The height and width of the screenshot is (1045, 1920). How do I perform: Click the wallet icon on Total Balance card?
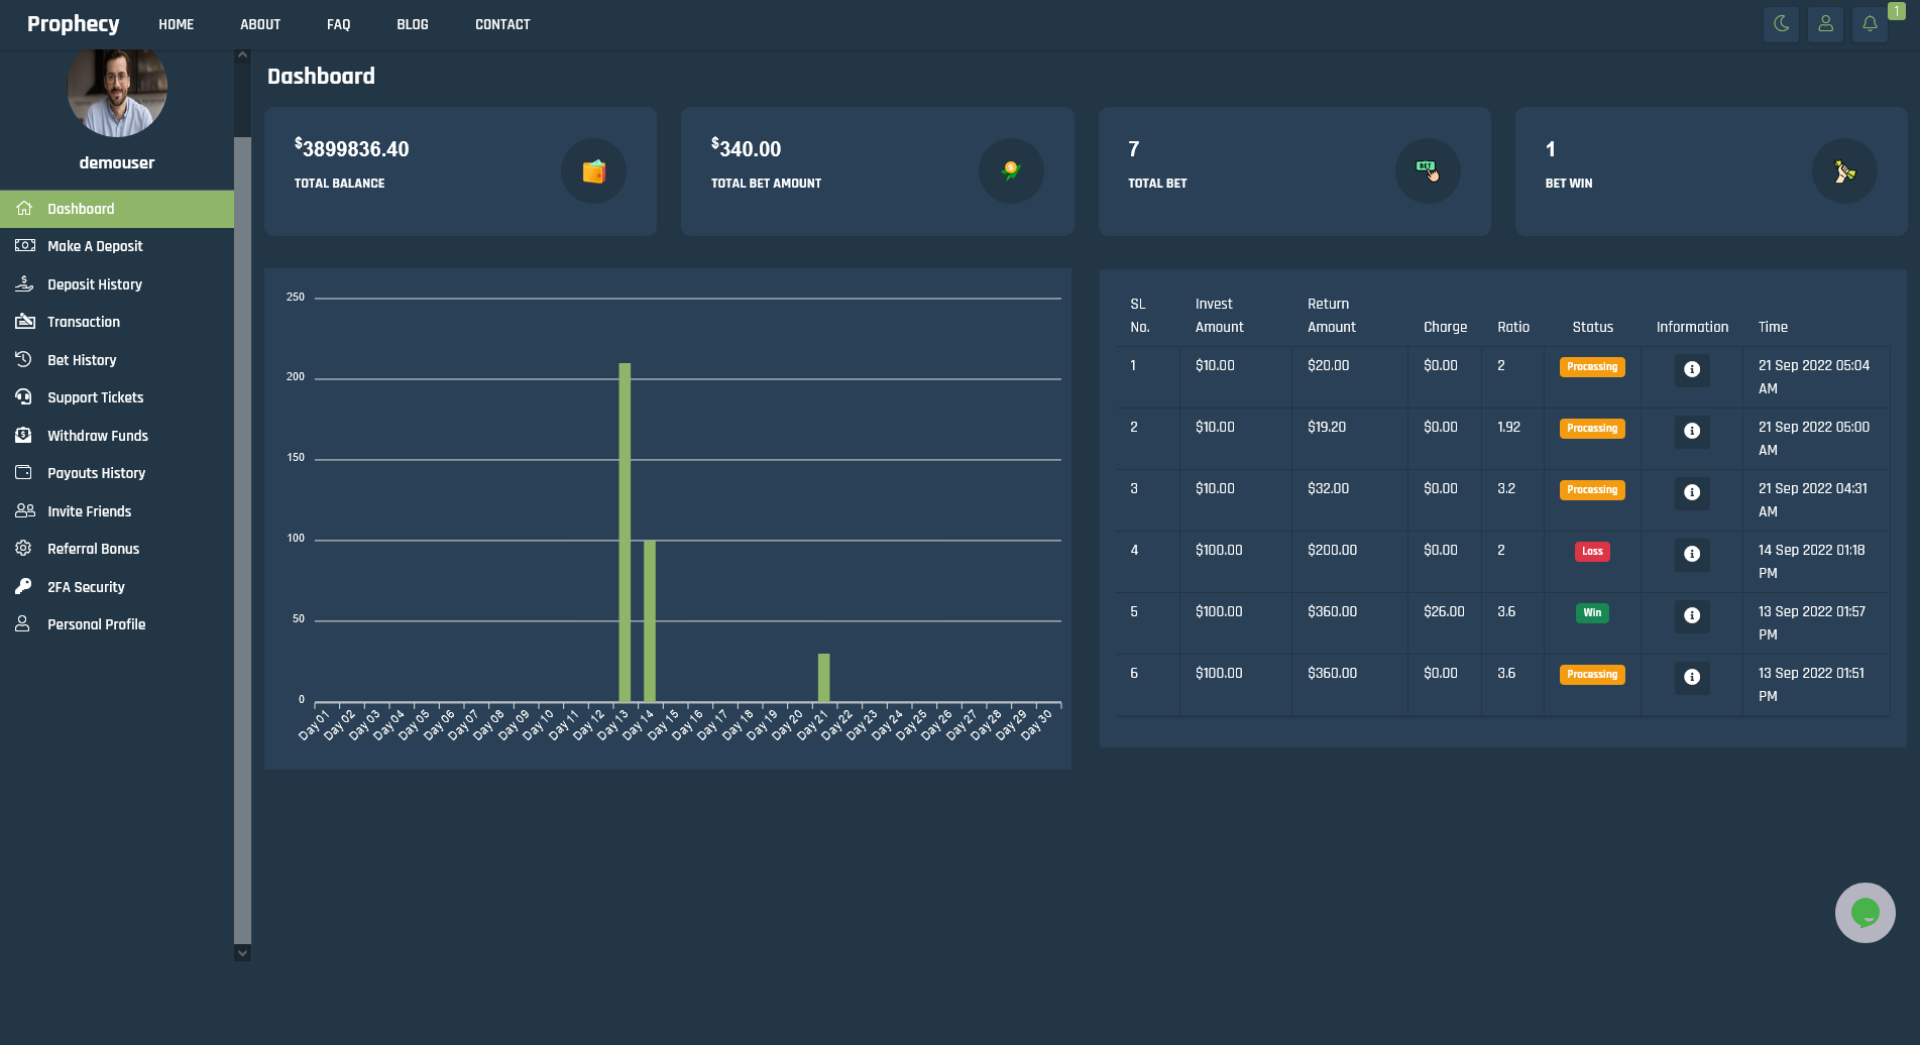pyautogui.click(x=594, y=172)
